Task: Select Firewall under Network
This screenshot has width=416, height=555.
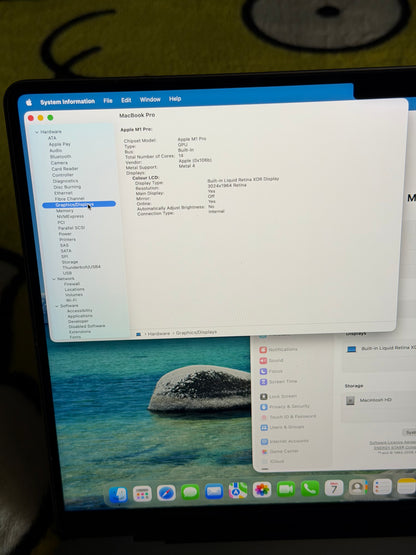Action: [72, 284]
